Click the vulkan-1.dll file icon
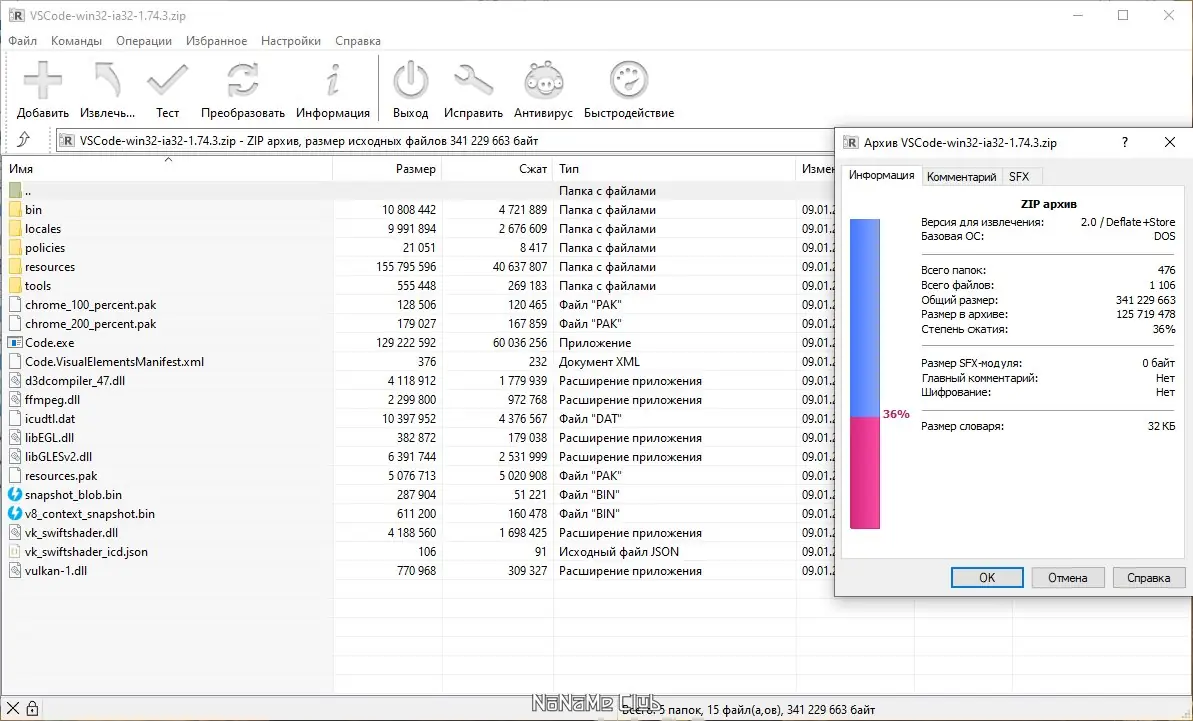1193x721 pixels. pos(15,570)
